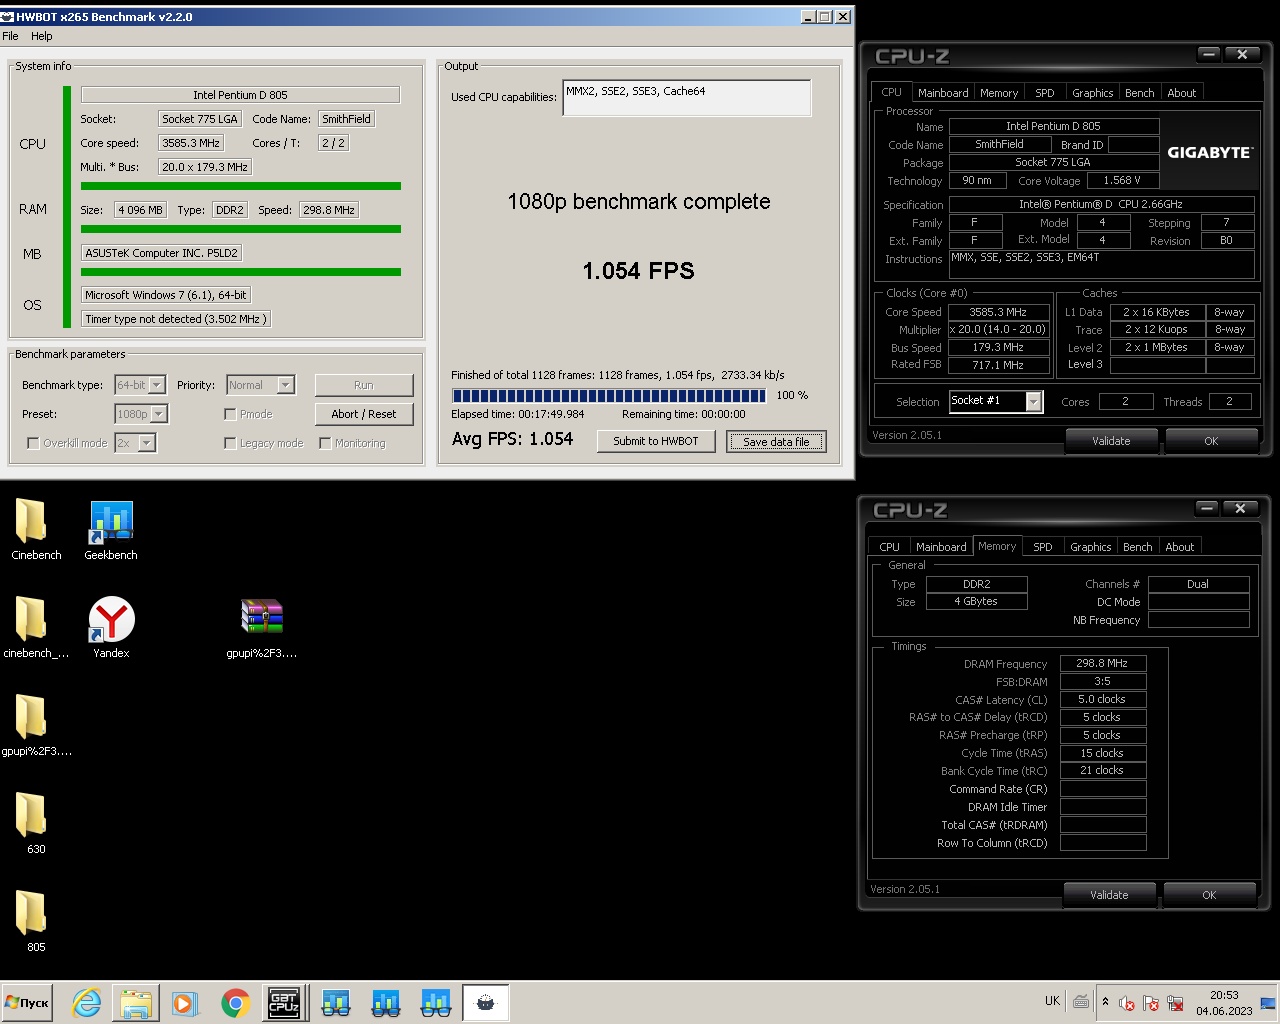Click the benchmark progress bar at 100%
1280x1024 pixels.
pyautogui.click(x=609, y=395)
